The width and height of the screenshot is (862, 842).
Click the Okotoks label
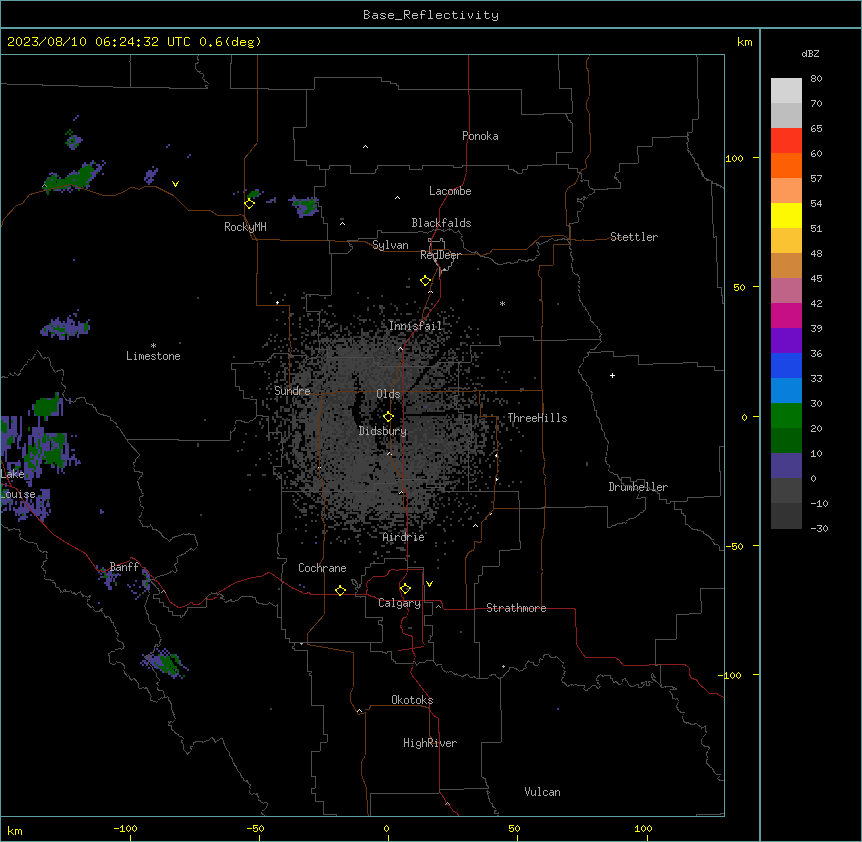tap(412, 700)
